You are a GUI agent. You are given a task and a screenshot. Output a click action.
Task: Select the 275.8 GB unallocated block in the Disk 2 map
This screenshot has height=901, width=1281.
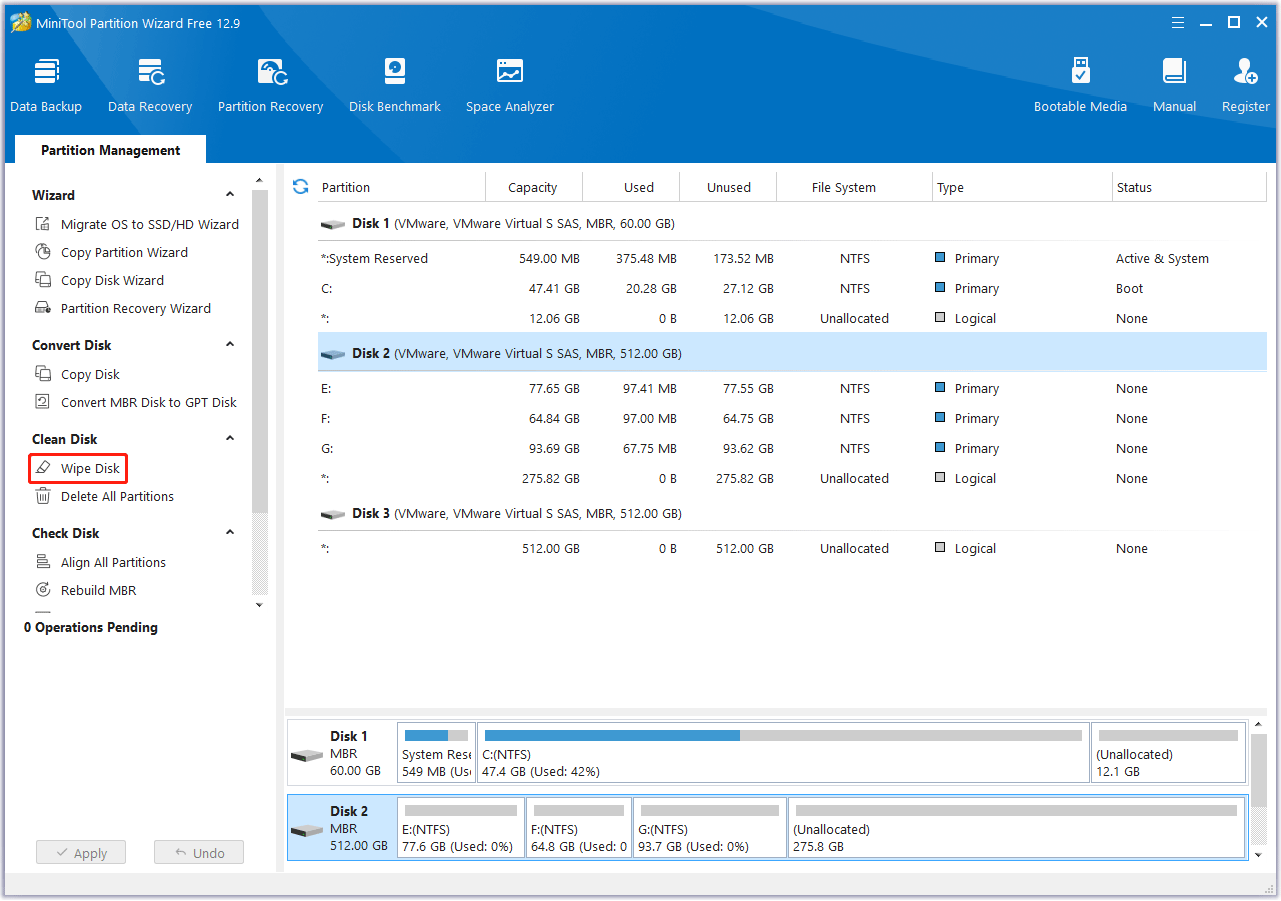tap(1017, 827)
